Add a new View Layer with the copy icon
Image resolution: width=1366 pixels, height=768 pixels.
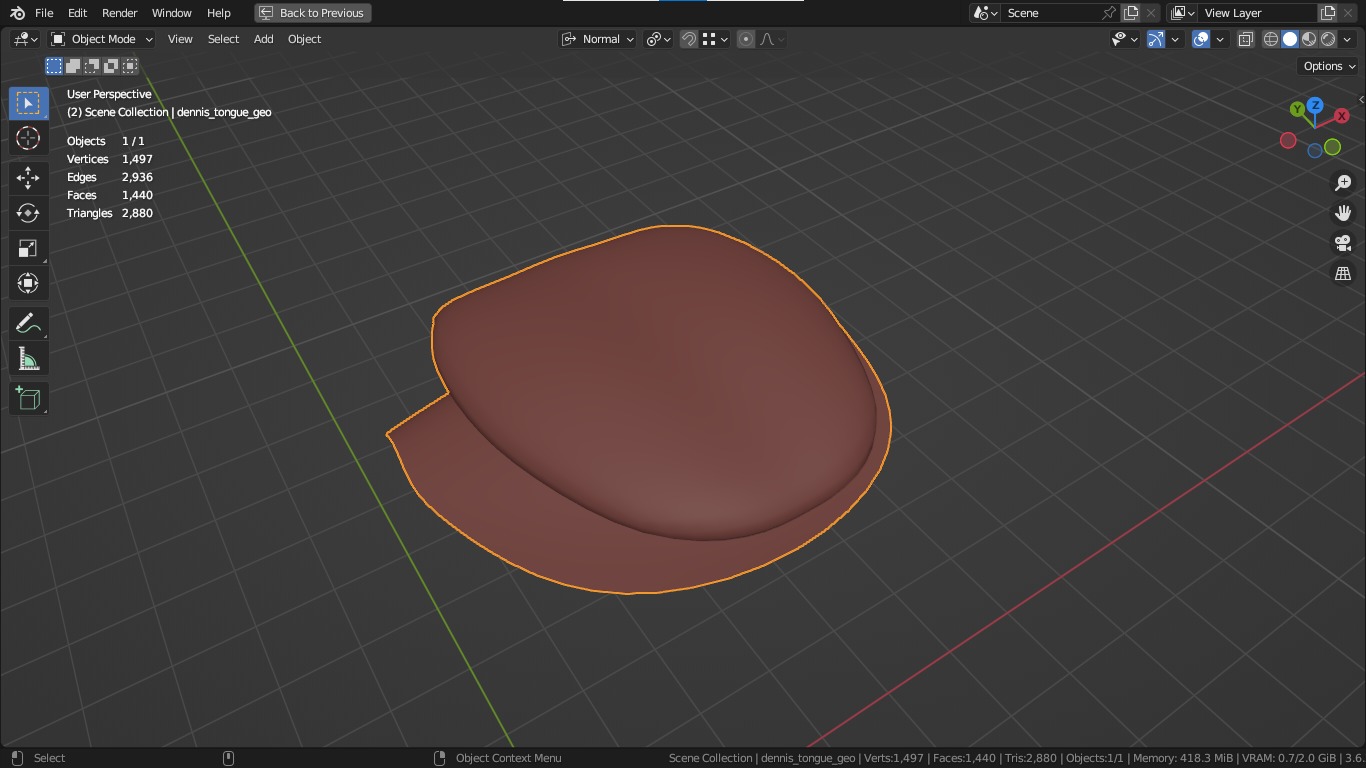tap(1328, 13)
